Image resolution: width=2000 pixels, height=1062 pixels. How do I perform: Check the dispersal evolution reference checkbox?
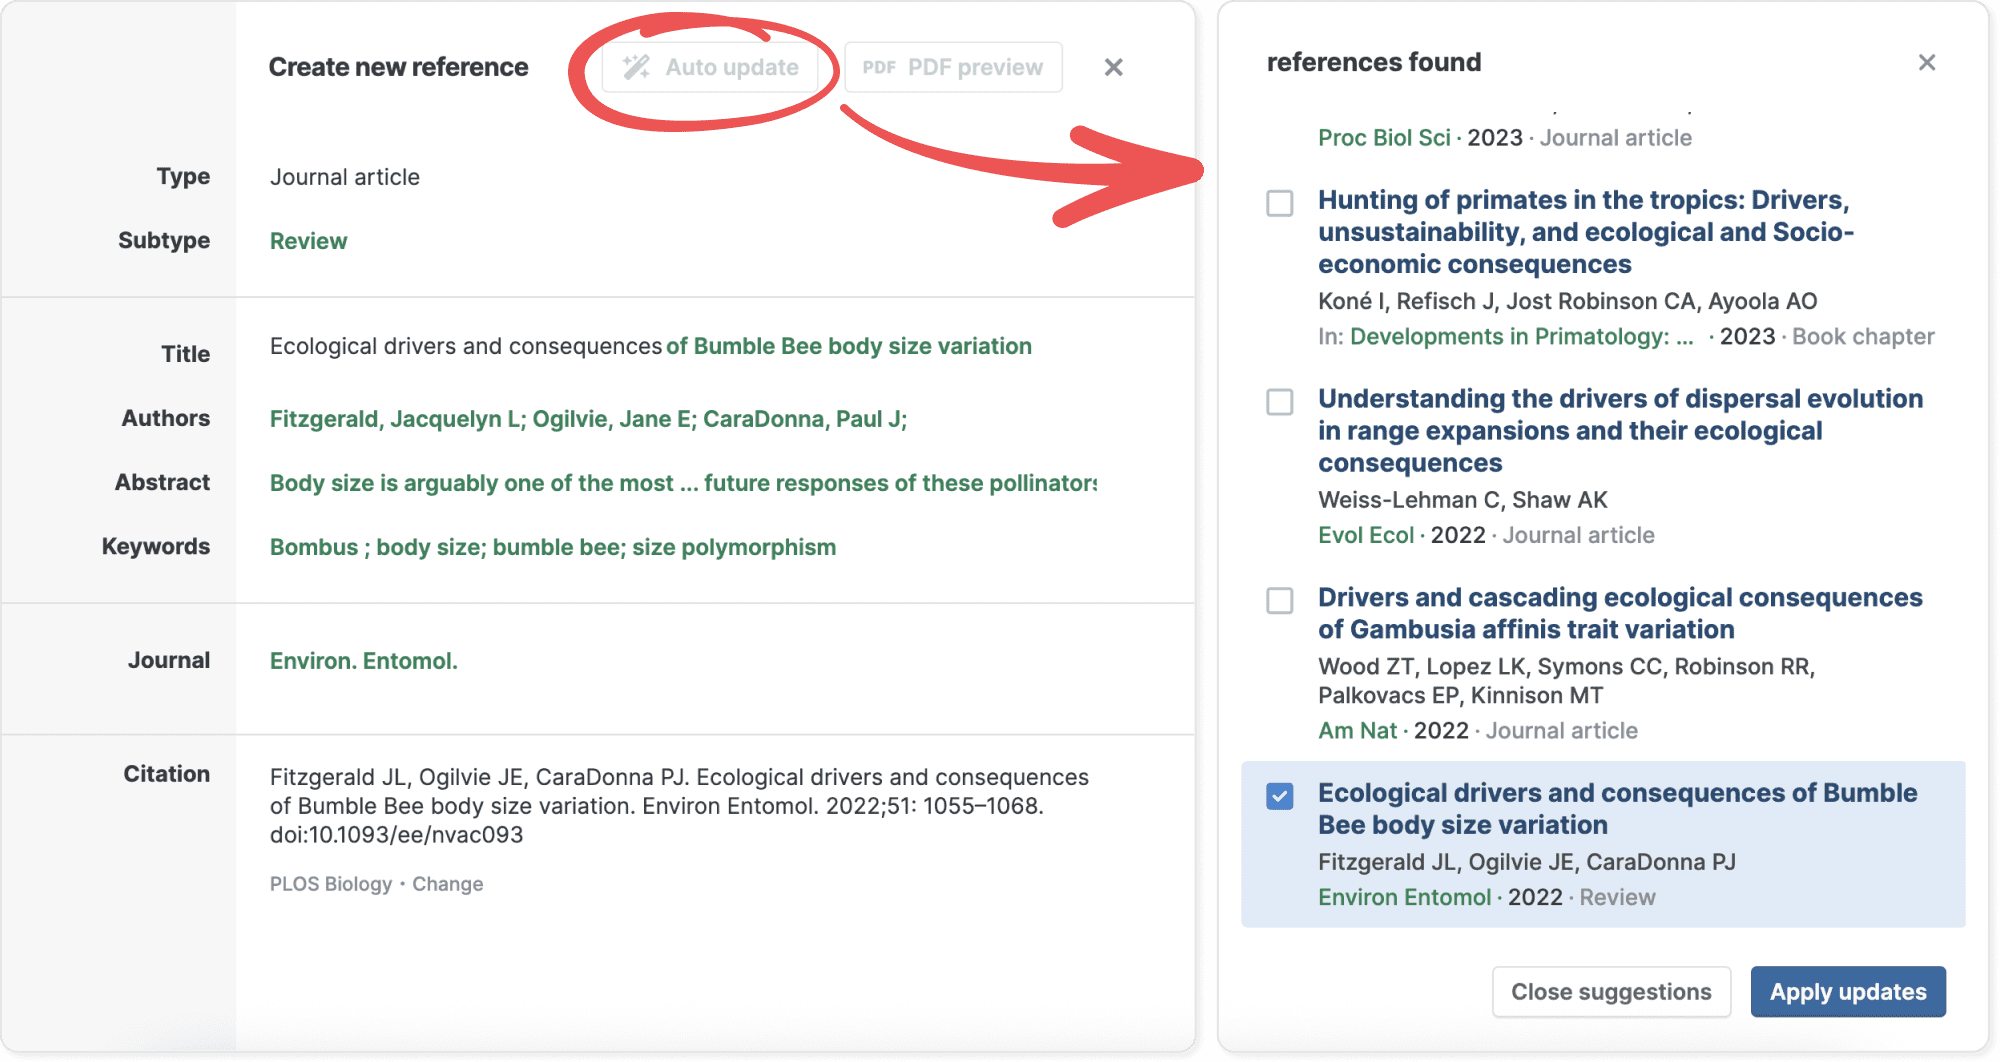point(1279,402)
